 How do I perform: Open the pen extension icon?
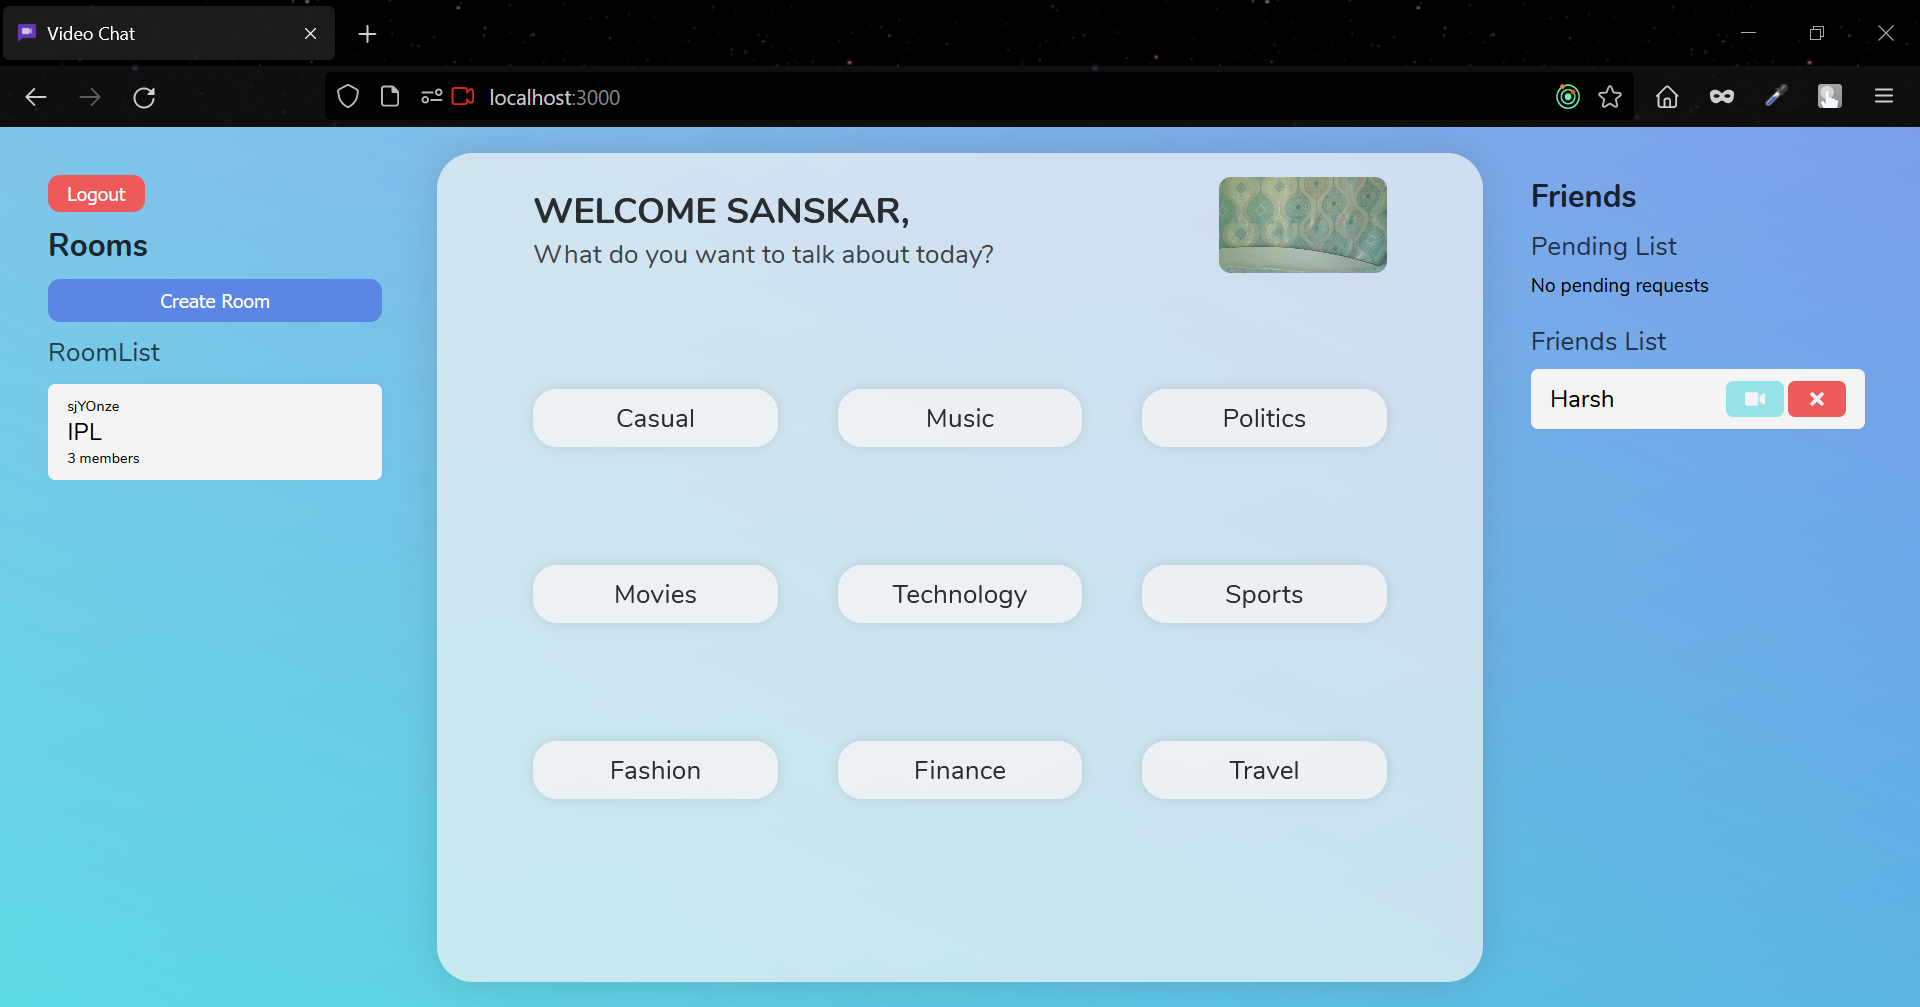coord(1776,97)
